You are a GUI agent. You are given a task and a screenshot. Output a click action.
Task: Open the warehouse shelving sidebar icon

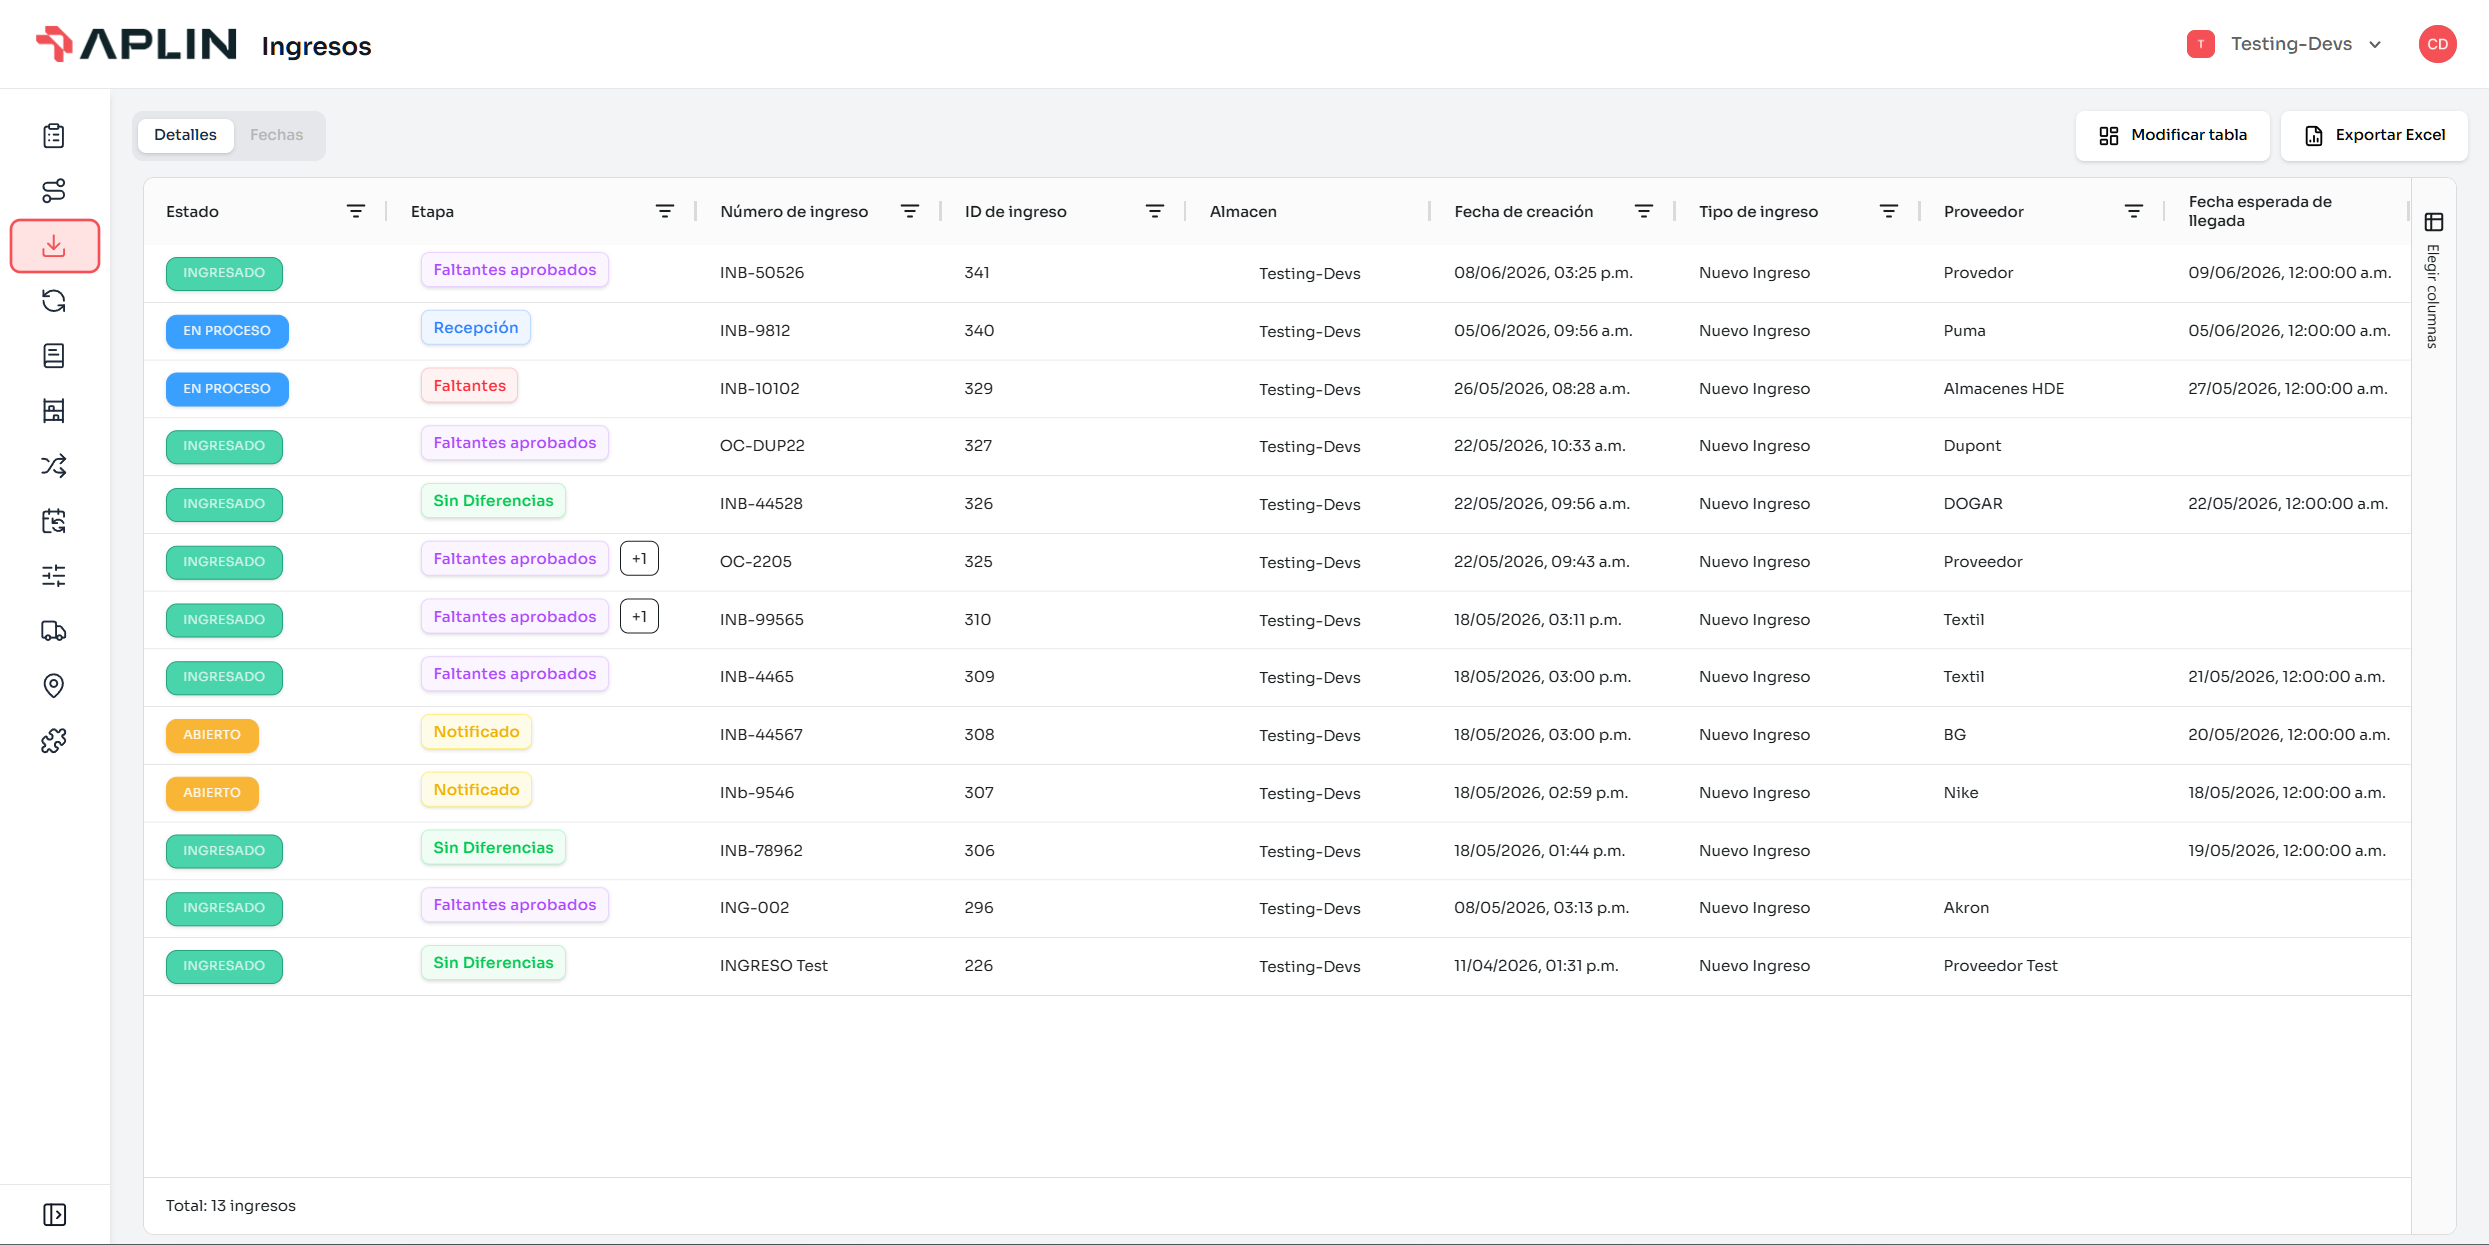(x=54, y=411)
